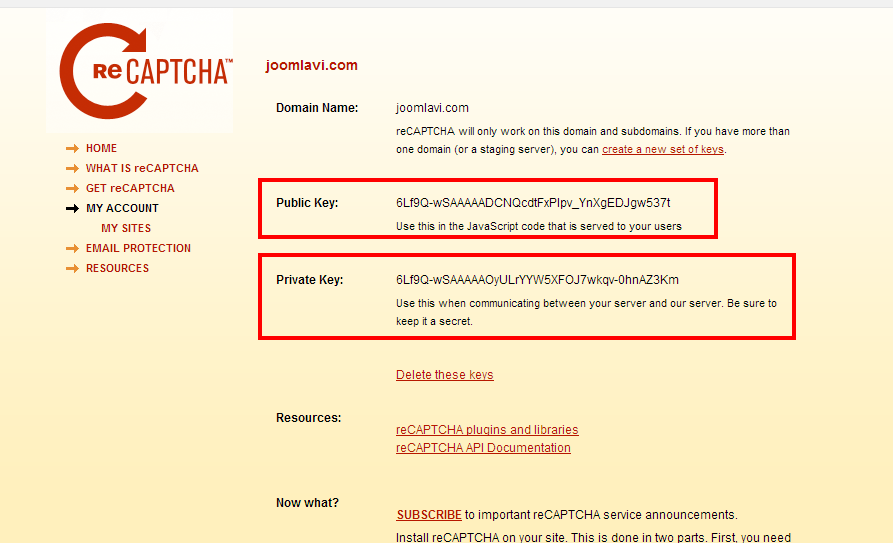893x543 pixels.
Task: Click the arrow icon beside WHAT IS reCAPTCHA
Action: pos(72,169)
